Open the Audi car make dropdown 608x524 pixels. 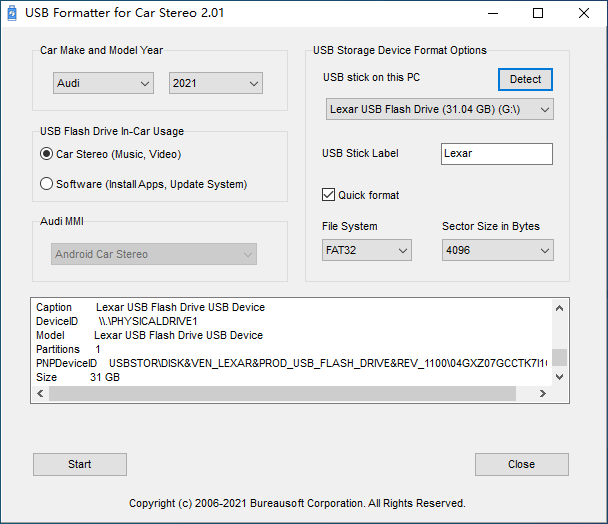pos(103,84)
